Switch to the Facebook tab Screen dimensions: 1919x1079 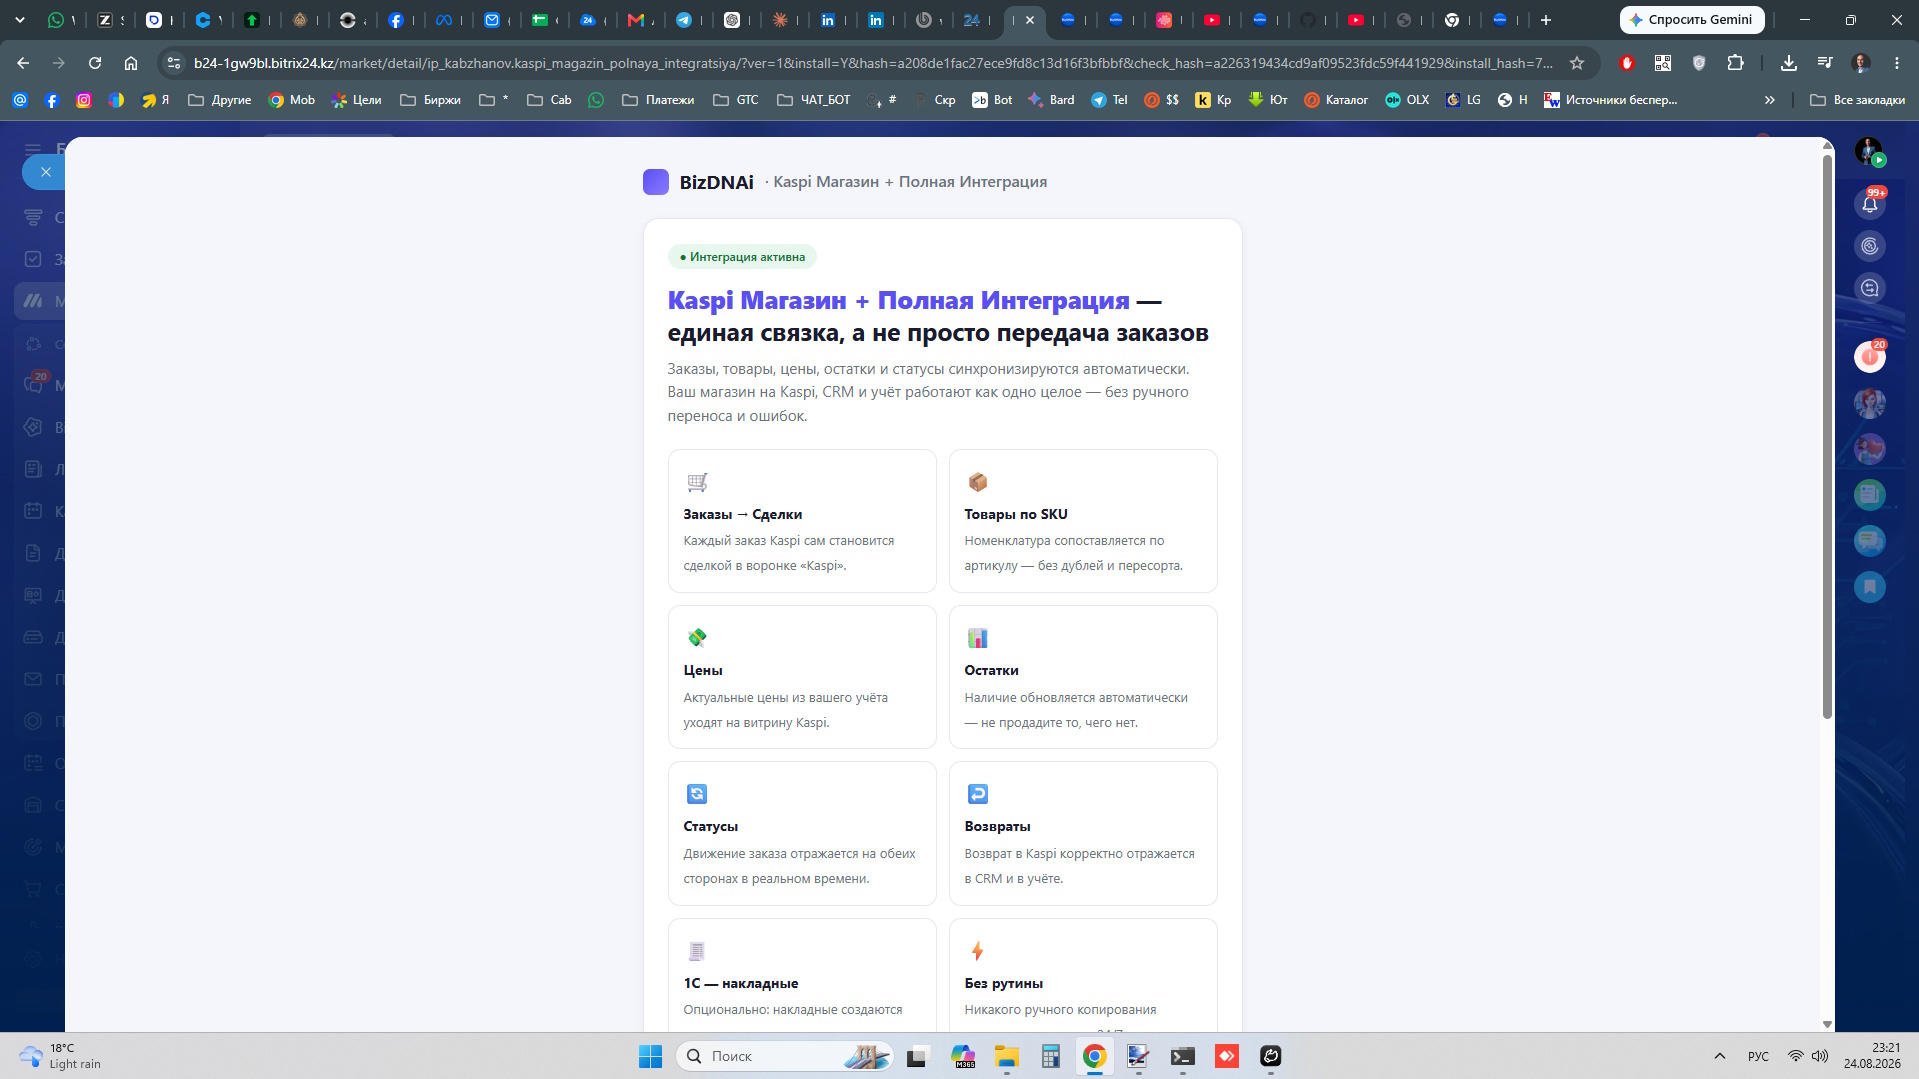(396, 20)
